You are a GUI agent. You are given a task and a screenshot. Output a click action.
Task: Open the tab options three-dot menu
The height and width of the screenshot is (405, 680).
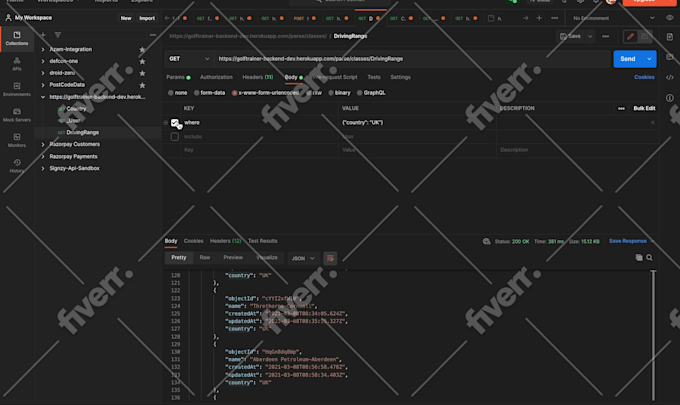coord(555,18)
